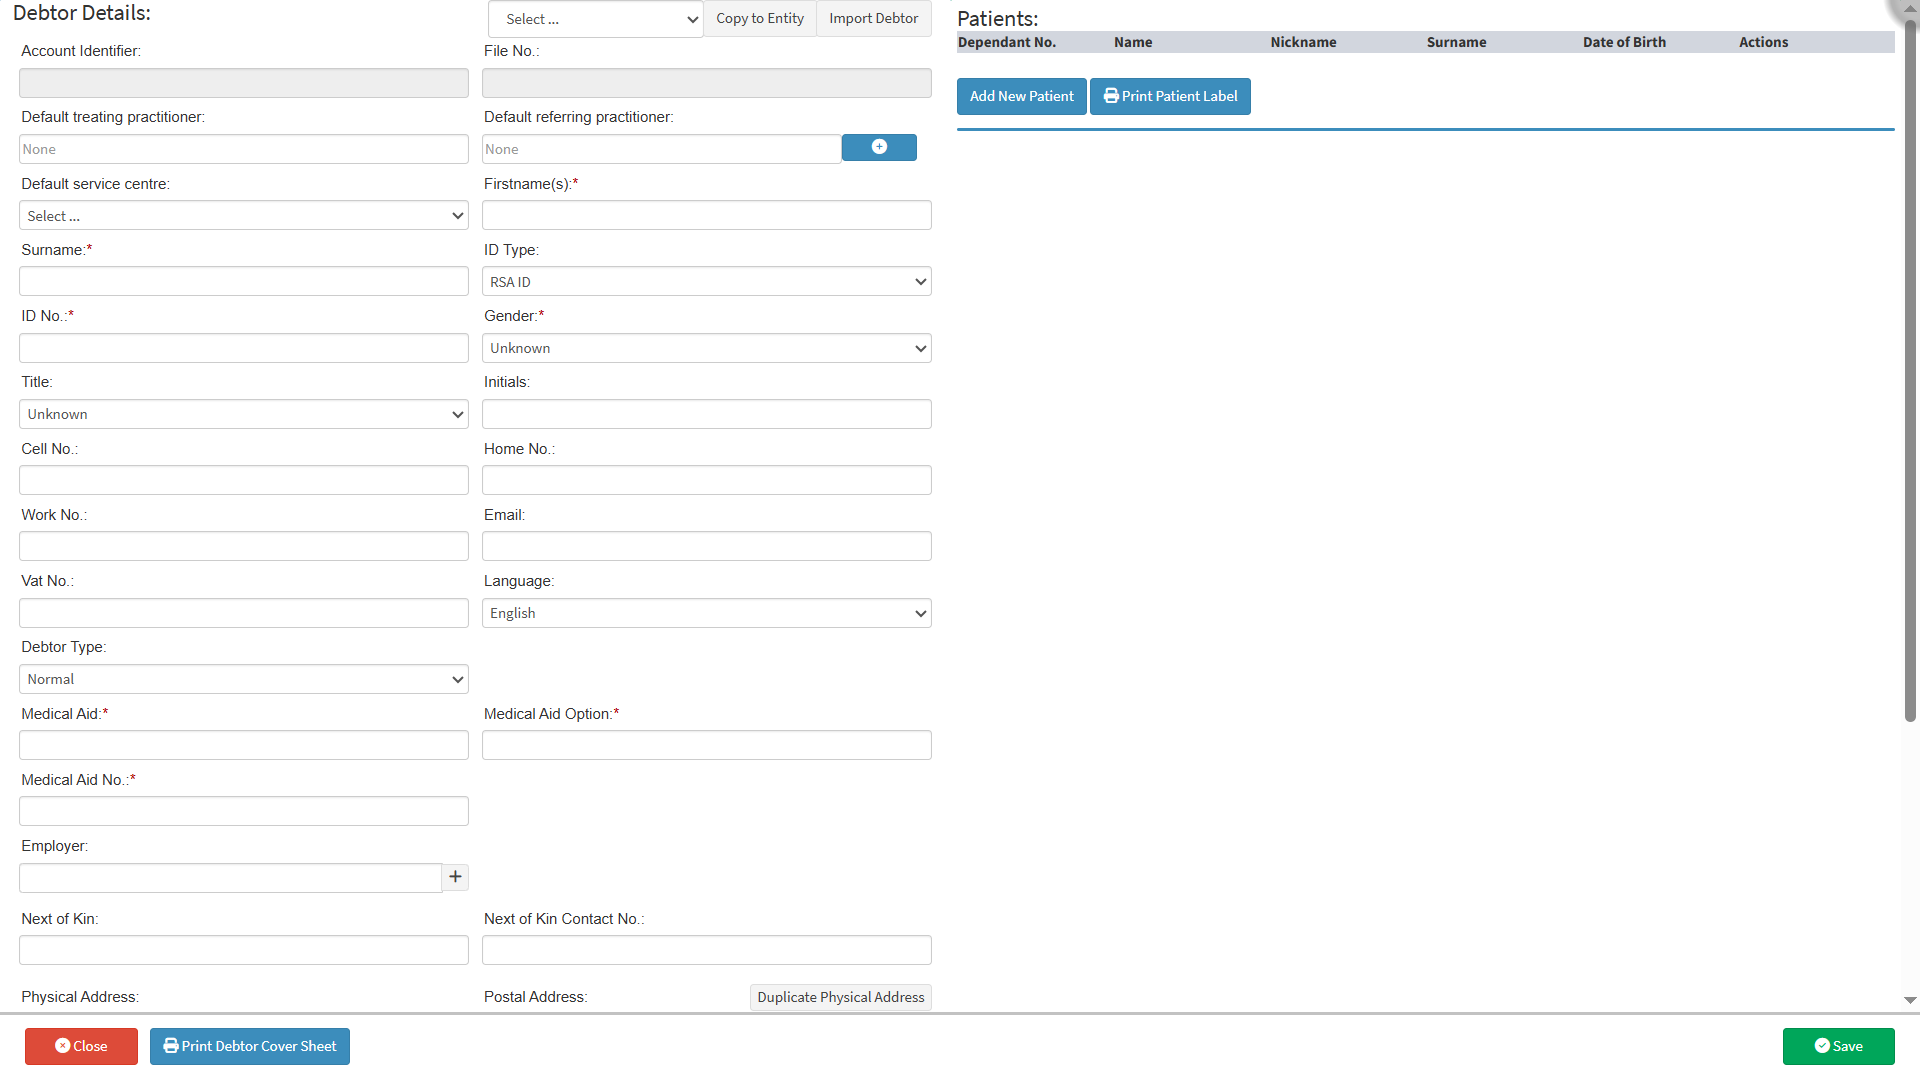Click into the Surname input field
The image size is (1920, 1070).
243,280
